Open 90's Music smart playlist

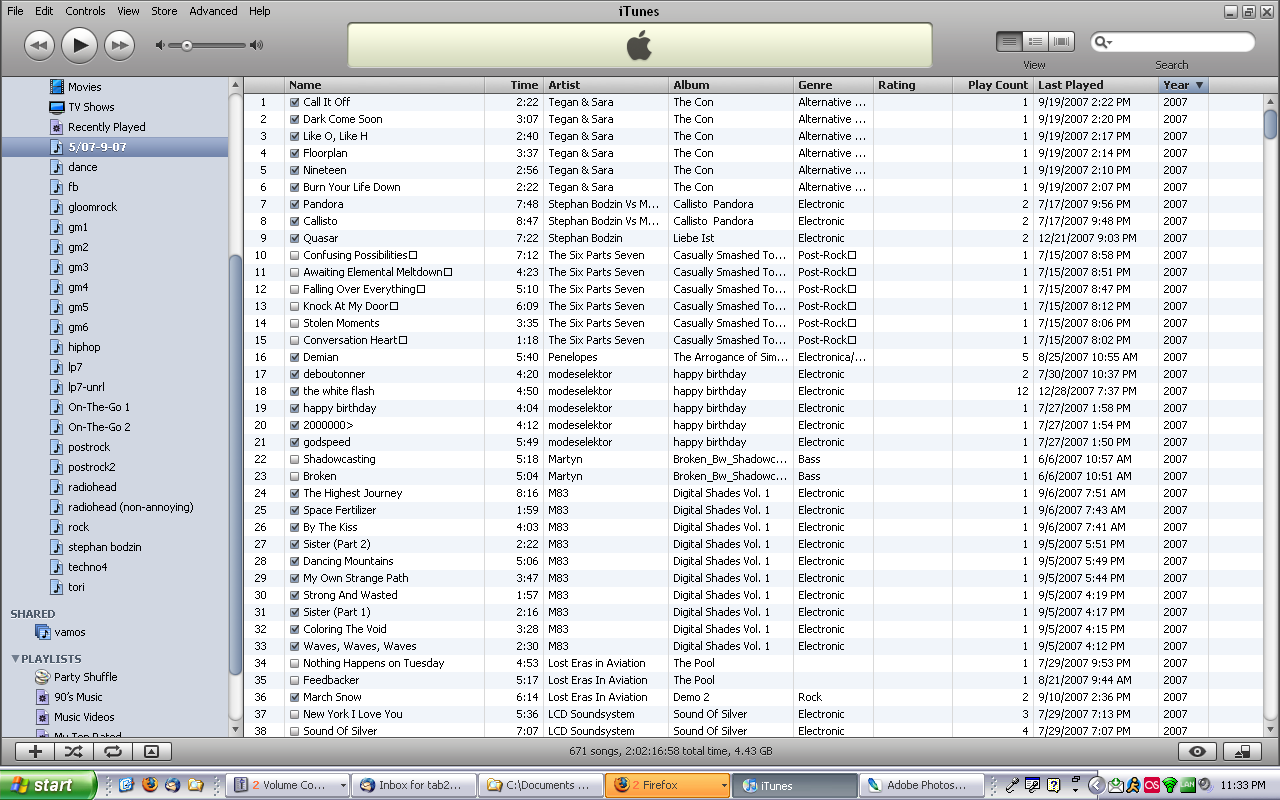click(x=78, y=697)
